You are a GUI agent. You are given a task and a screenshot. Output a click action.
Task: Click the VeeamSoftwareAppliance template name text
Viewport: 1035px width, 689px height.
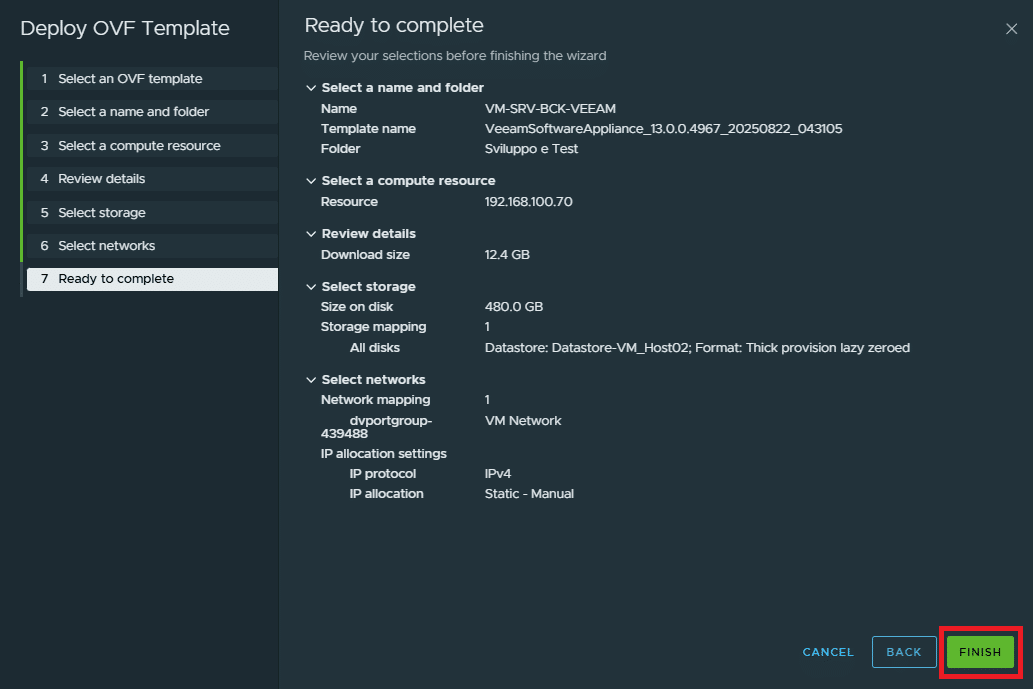click(x=664, y=129)
